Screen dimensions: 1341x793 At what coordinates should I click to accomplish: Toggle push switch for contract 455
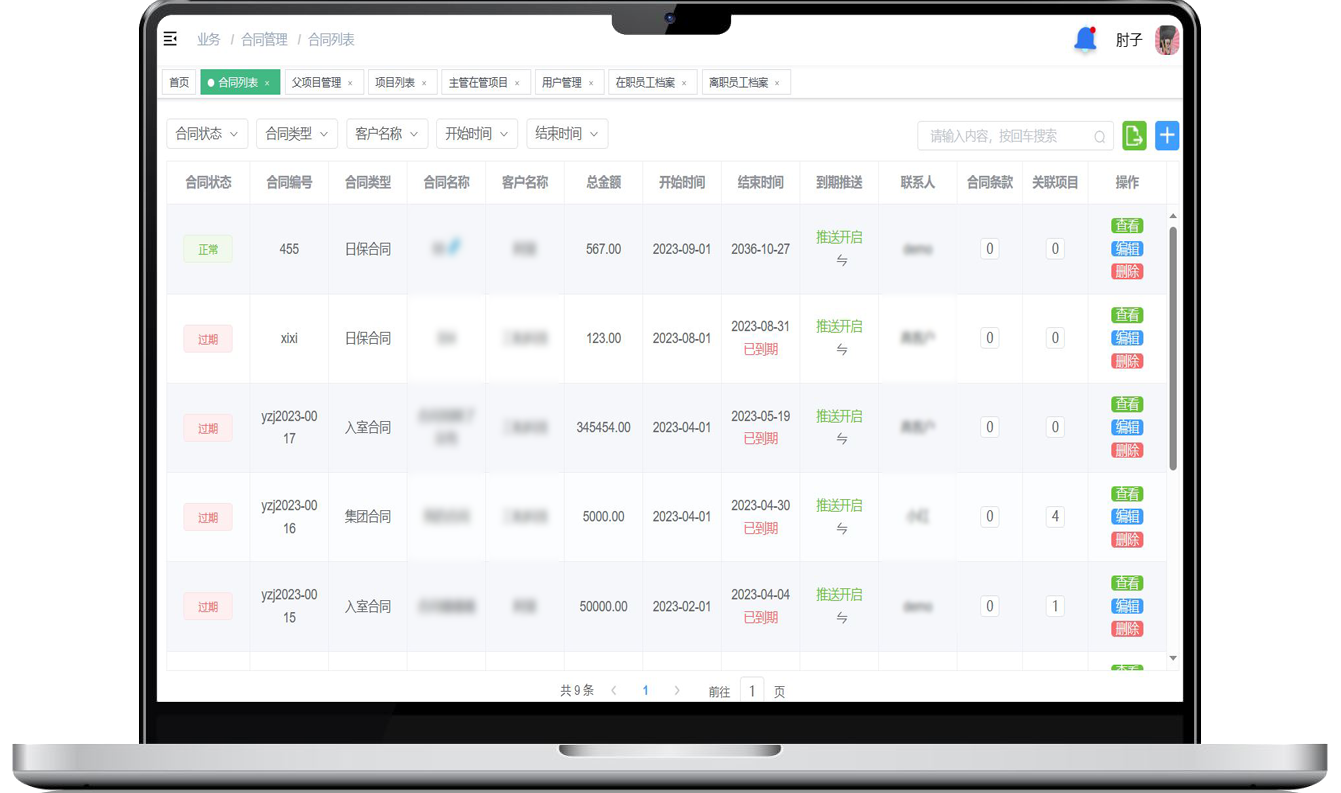click(x=841, y=261)
